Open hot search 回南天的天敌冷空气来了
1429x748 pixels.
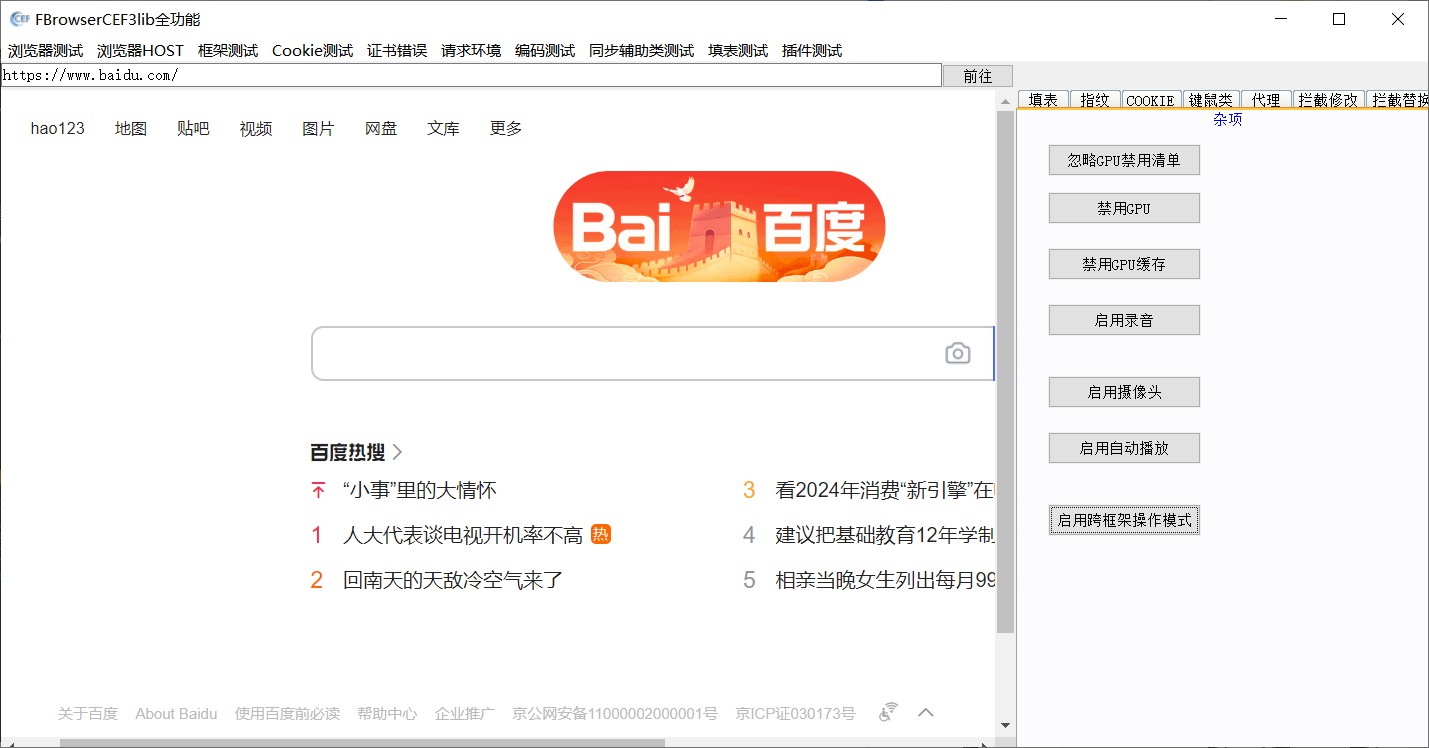click(x=453, y=580)
